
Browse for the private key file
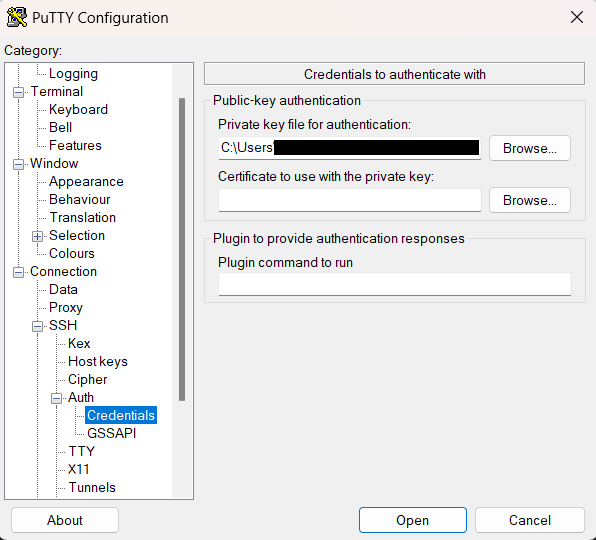pyautogui.click(x=529, y=148)
